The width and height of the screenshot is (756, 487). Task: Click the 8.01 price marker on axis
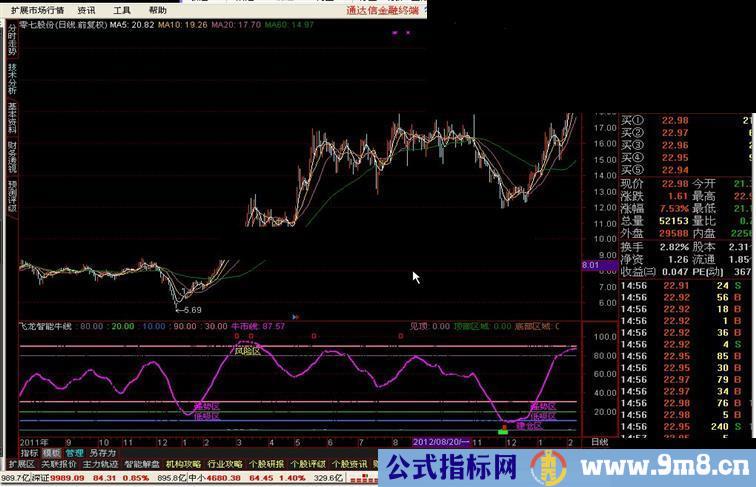coord(591,265)
